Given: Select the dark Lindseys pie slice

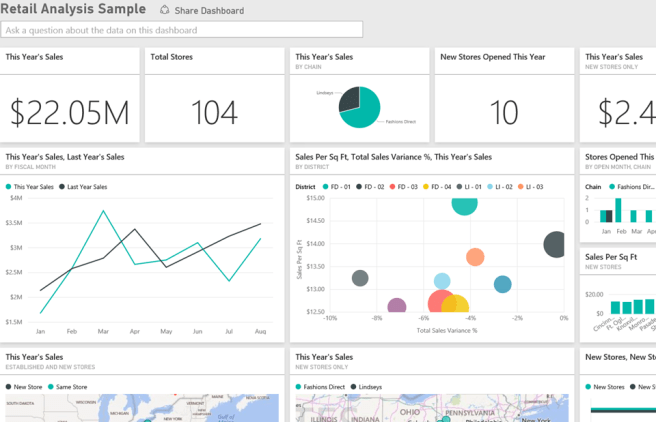Looking at the screenshot, I should [348, 98].
